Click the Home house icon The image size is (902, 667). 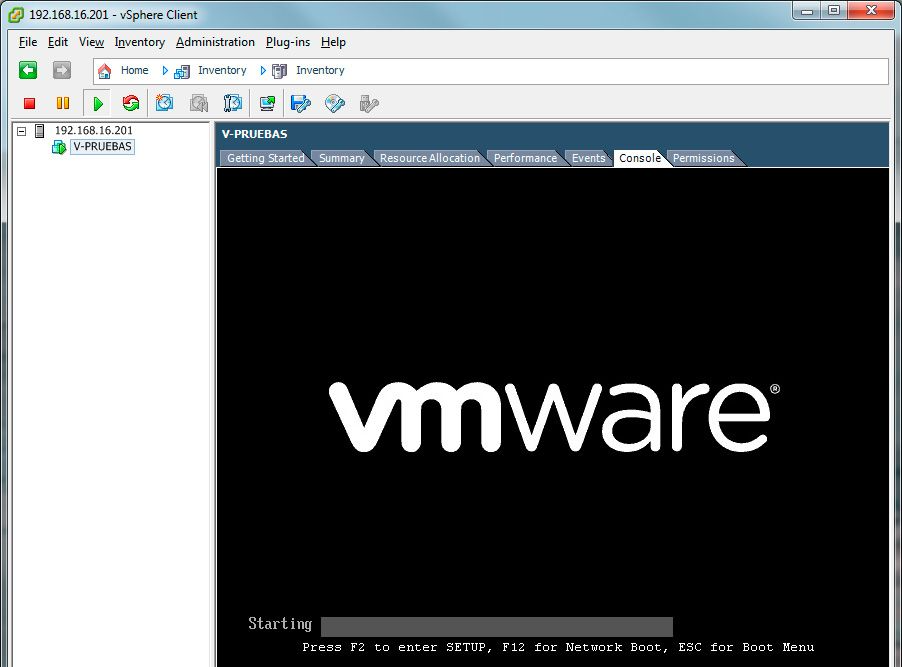click(x=104, y=71)
